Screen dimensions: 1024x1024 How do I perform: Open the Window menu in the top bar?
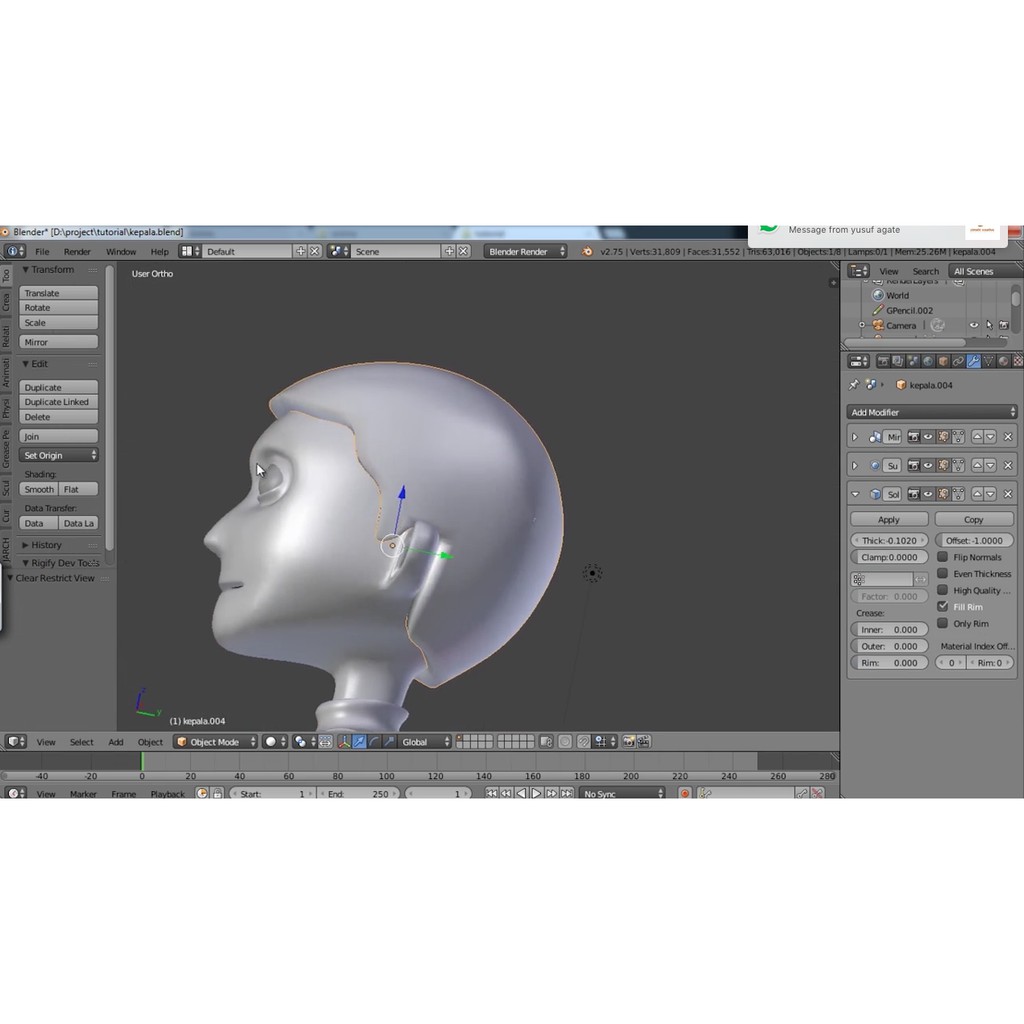coord(121,252)
